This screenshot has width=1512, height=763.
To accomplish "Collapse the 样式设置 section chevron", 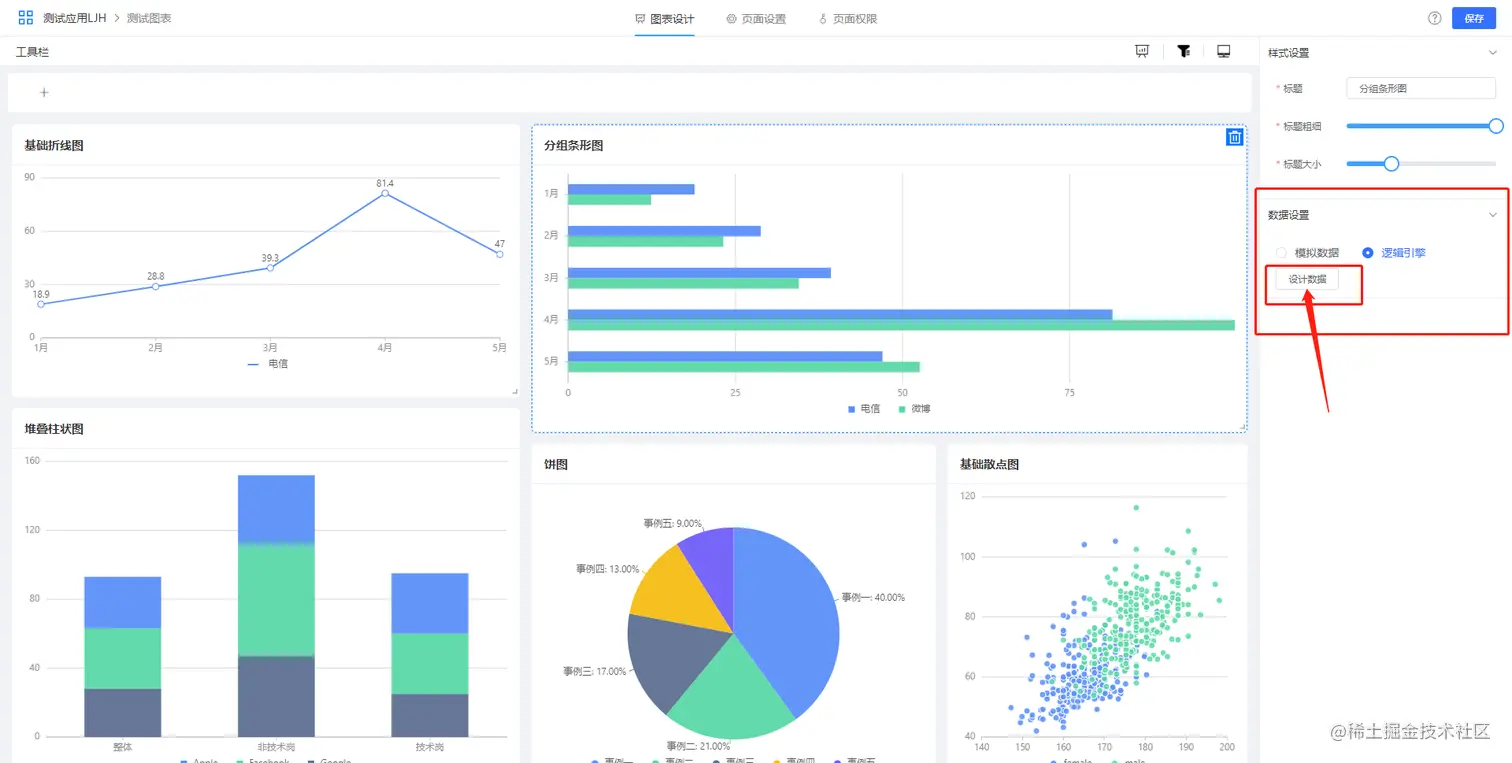I will (1493, 53).
